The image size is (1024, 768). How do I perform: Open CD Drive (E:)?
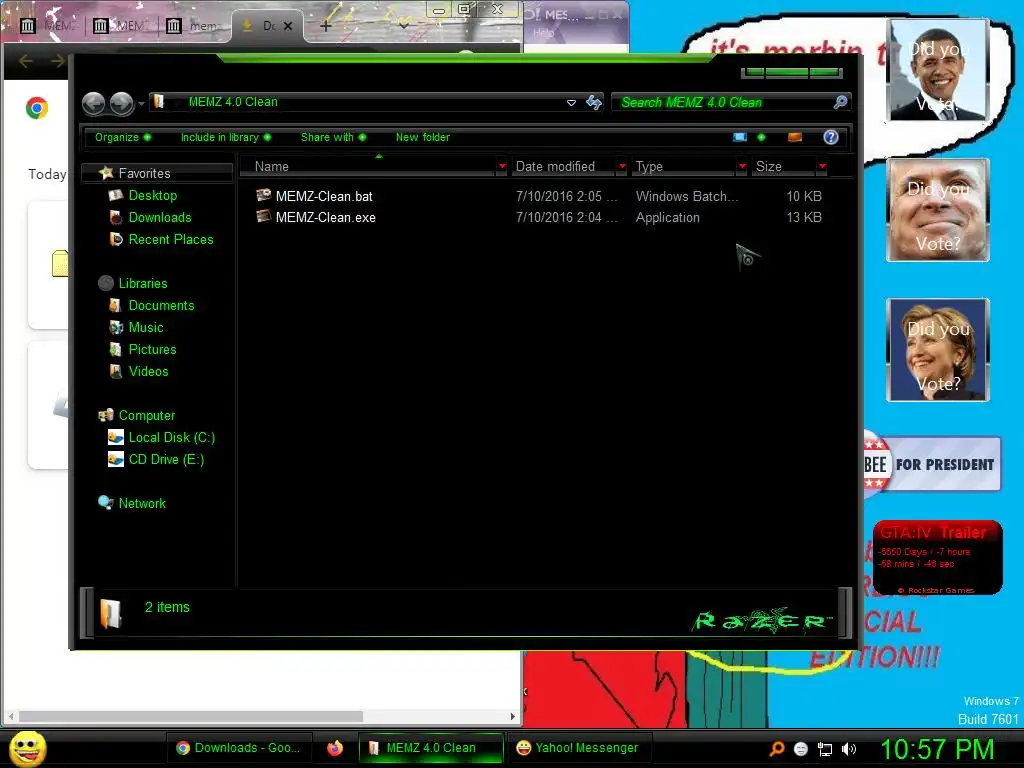pyautogui.click(x=166, y=460)
